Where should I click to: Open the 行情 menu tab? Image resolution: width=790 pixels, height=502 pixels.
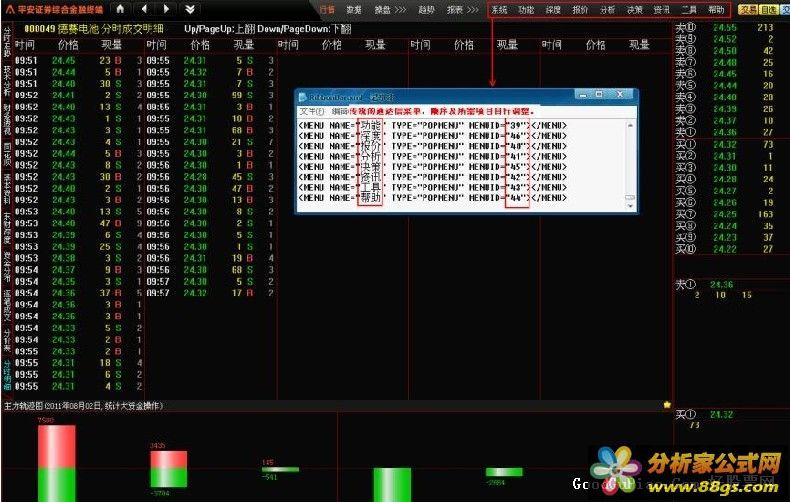click(327, 10)
